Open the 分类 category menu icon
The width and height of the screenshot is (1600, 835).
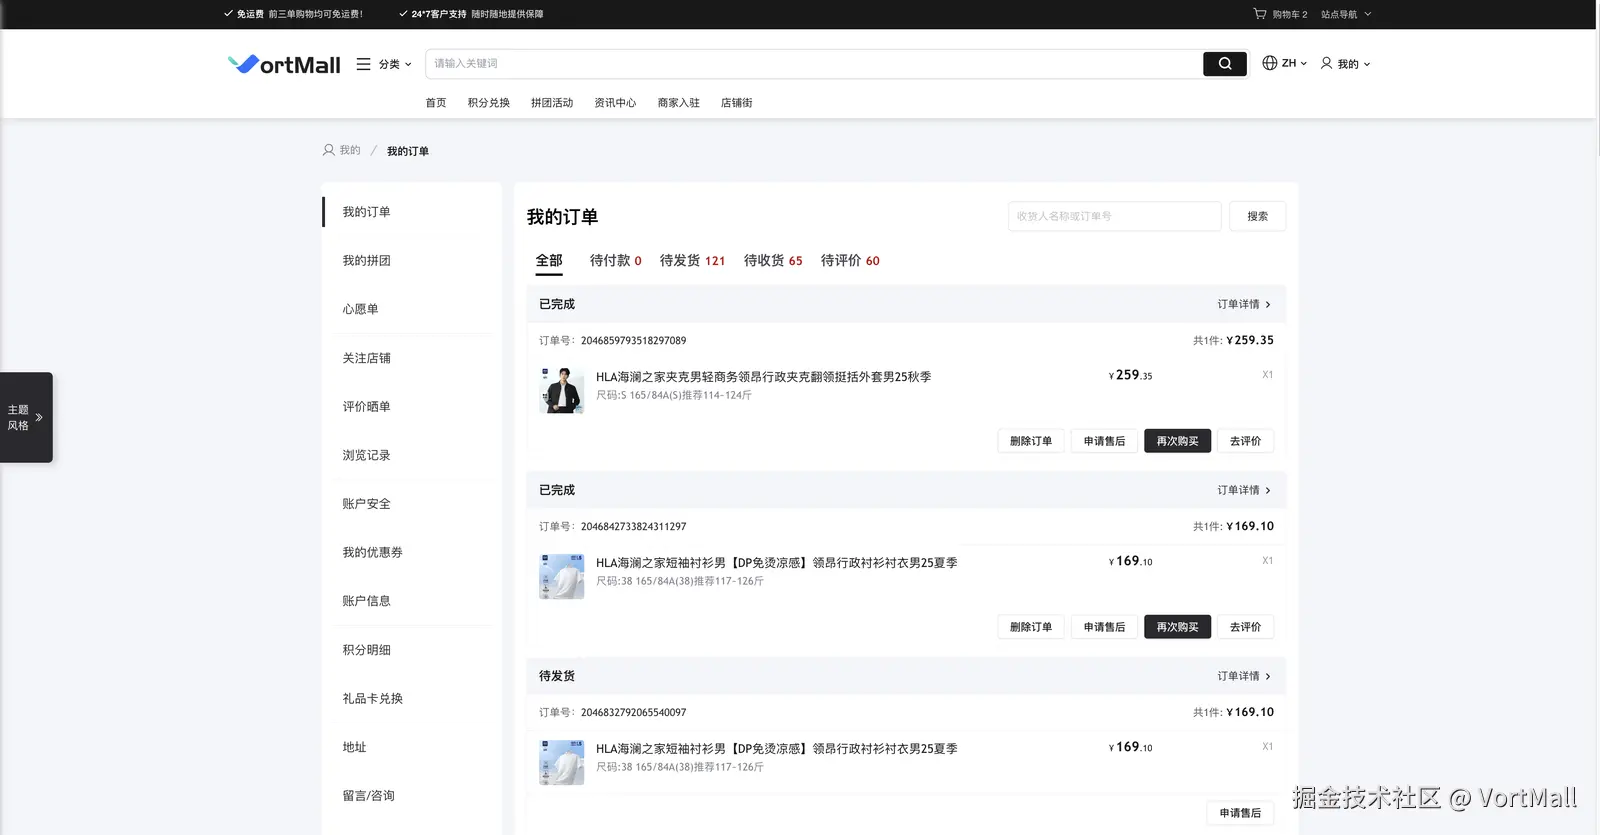(x=364, y=64)
